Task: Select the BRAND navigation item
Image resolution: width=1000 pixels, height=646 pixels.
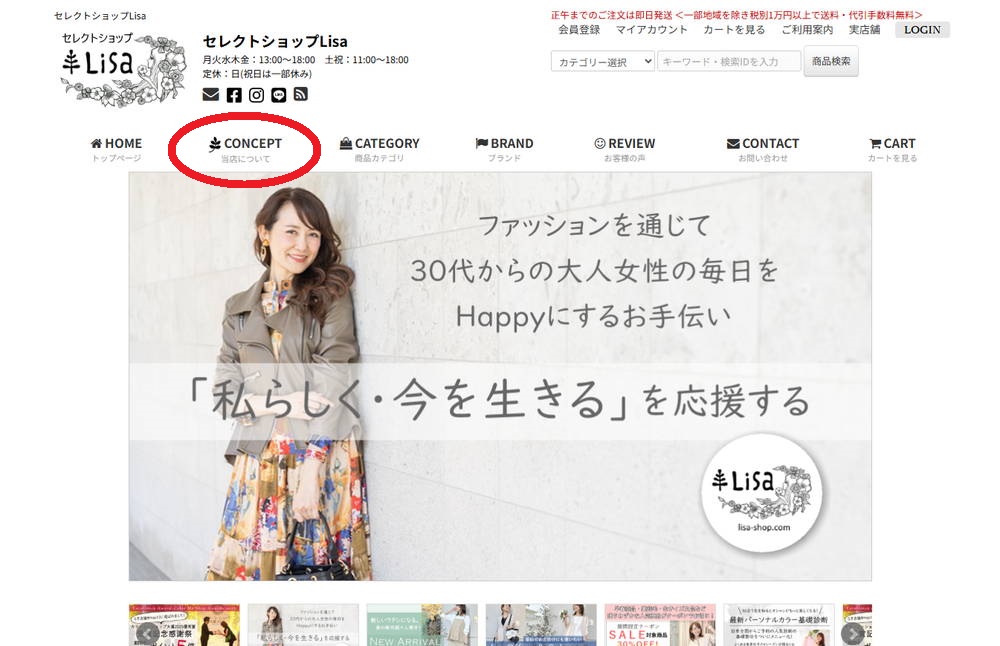Action: click(504, 144)
